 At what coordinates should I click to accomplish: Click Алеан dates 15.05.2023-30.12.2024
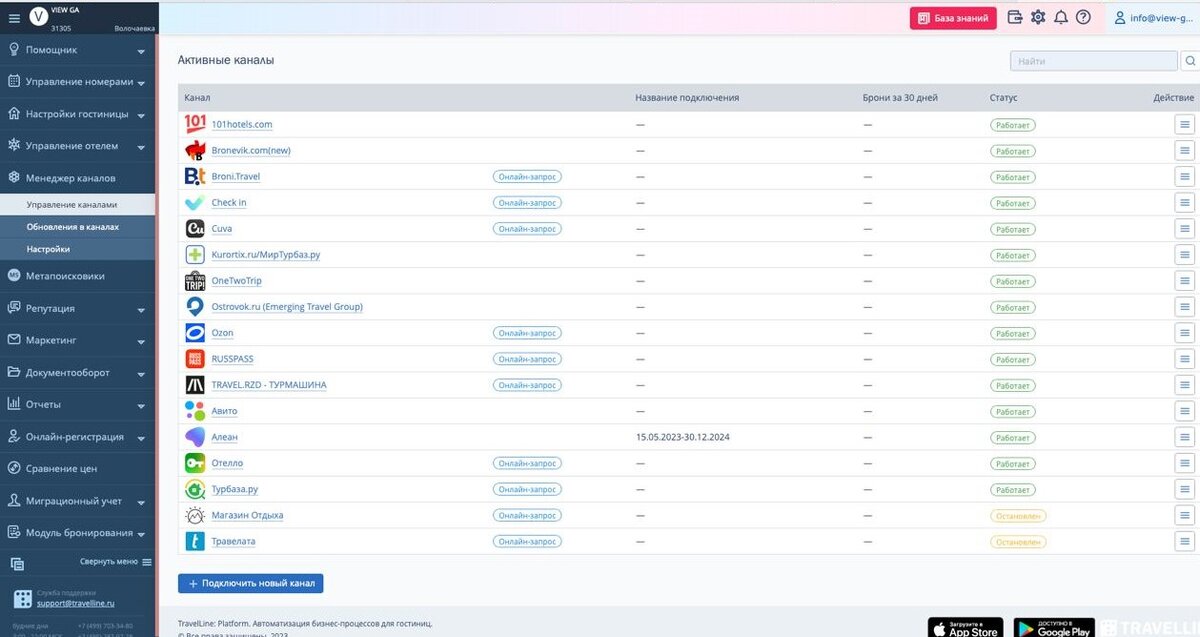point(684,437)
